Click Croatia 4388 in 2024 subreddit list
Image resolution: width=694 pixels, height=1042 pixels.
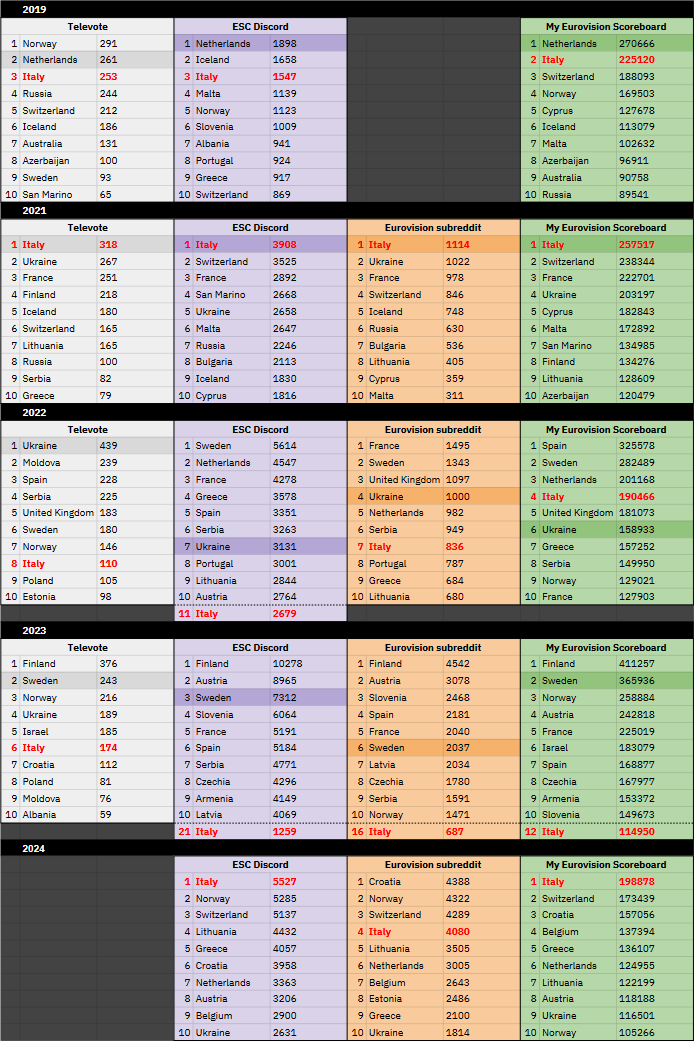433,882
